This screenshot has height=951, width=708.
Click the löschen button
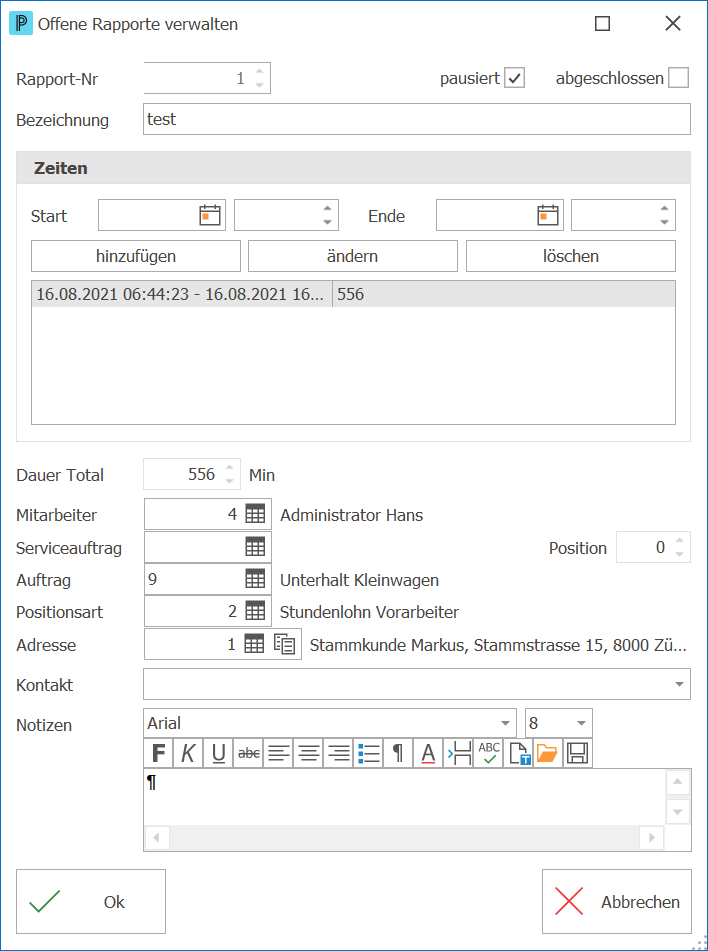click(571, 256)
